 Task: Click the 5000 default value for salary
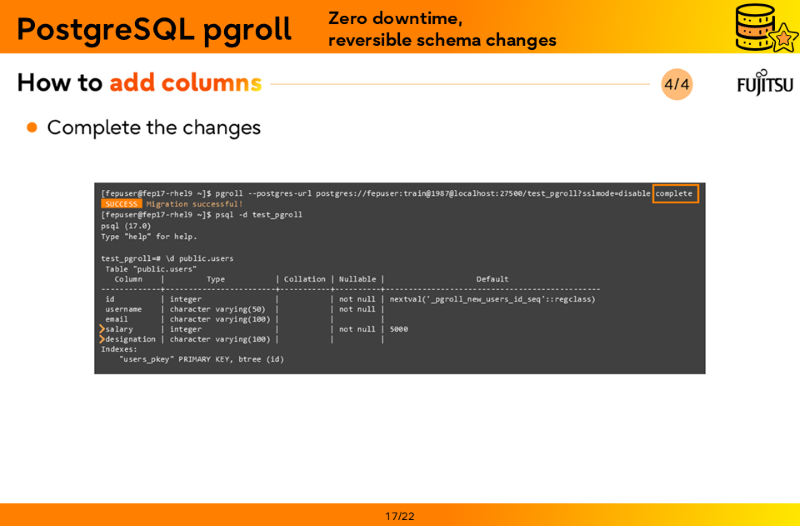pos(399,329)
